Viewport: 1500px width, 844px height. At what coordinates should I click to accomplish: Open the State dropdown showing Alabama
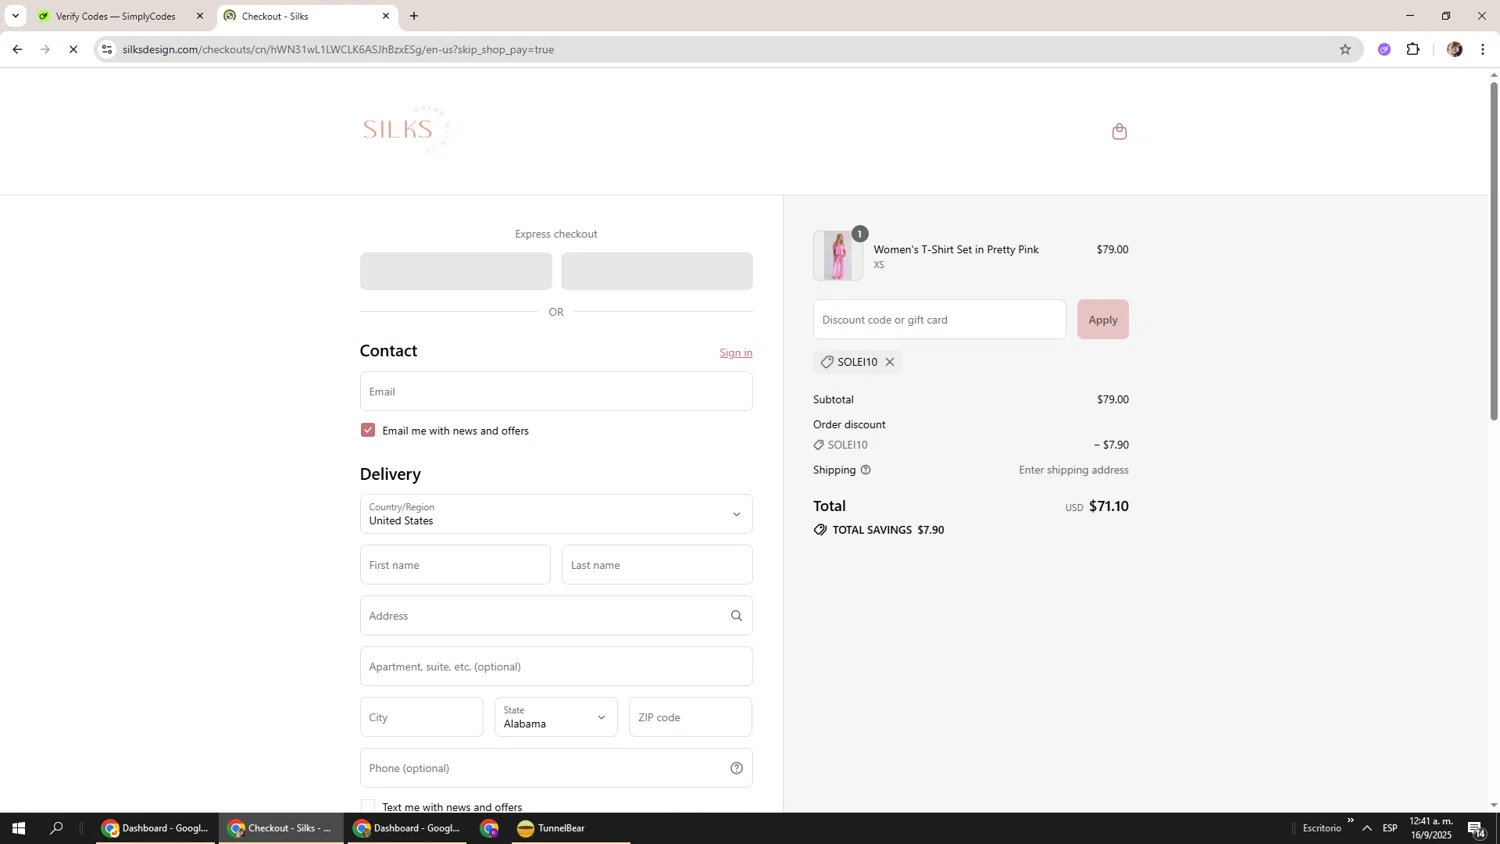556,717
